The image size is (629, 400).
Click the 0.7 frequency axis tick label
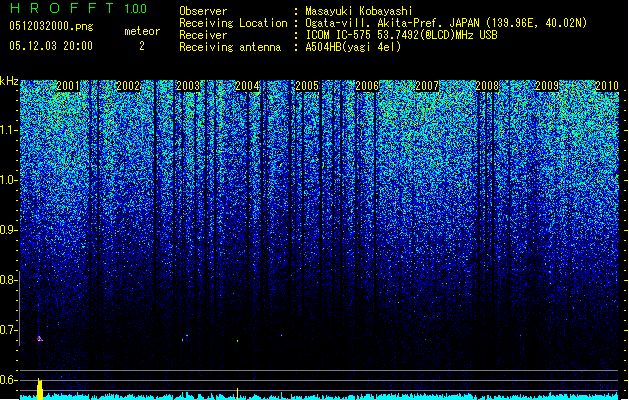click(x=7, y=330)
